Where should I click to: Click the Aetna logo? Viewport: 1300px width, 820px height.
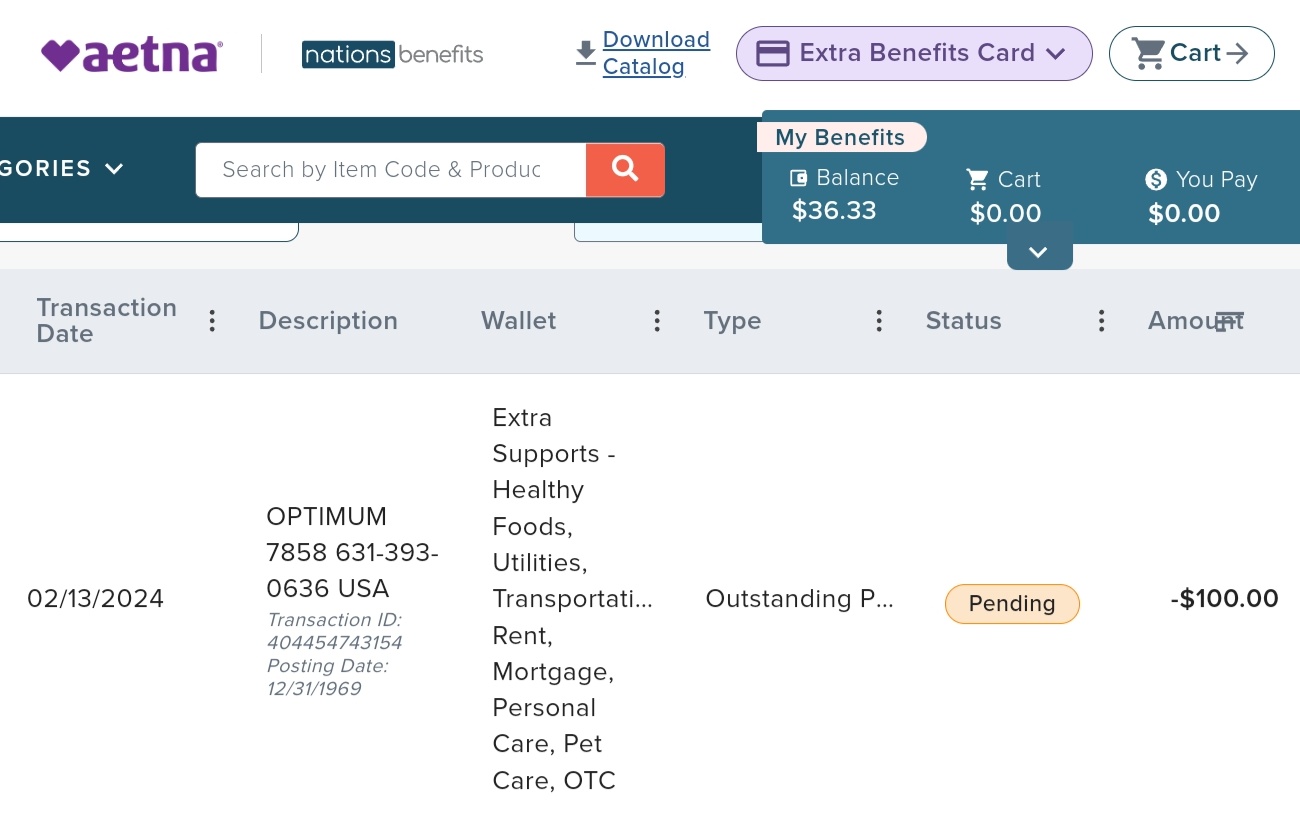(132, 54)
